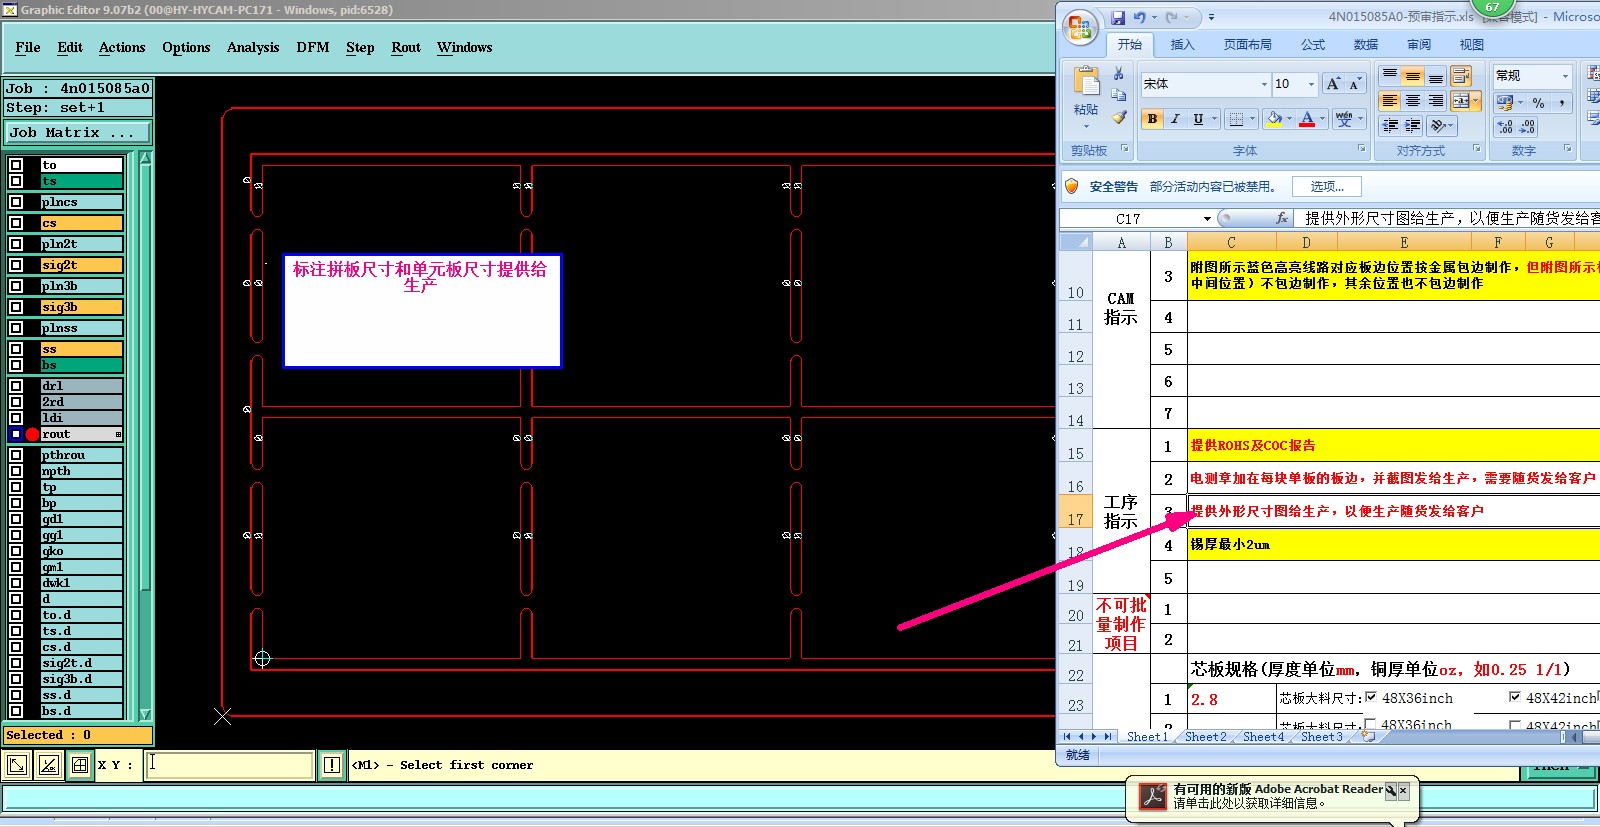
Task: Toggle visibility box for layer 'sig2t'
Action: coord(16,265)
